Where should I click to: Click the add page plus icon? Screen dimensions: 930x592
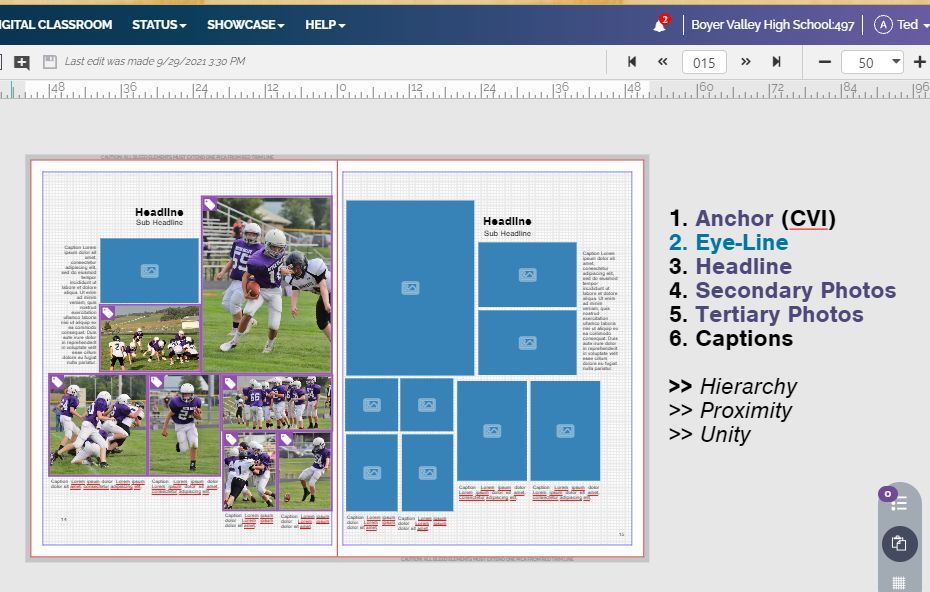tap(22, 62)
